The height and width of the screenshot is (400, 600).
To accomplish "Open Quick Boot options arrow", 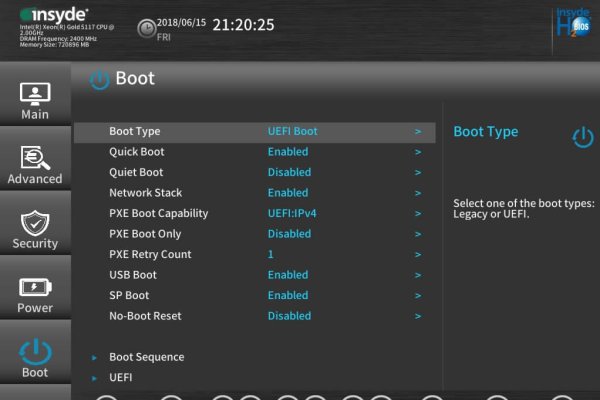I will [418, 152].
